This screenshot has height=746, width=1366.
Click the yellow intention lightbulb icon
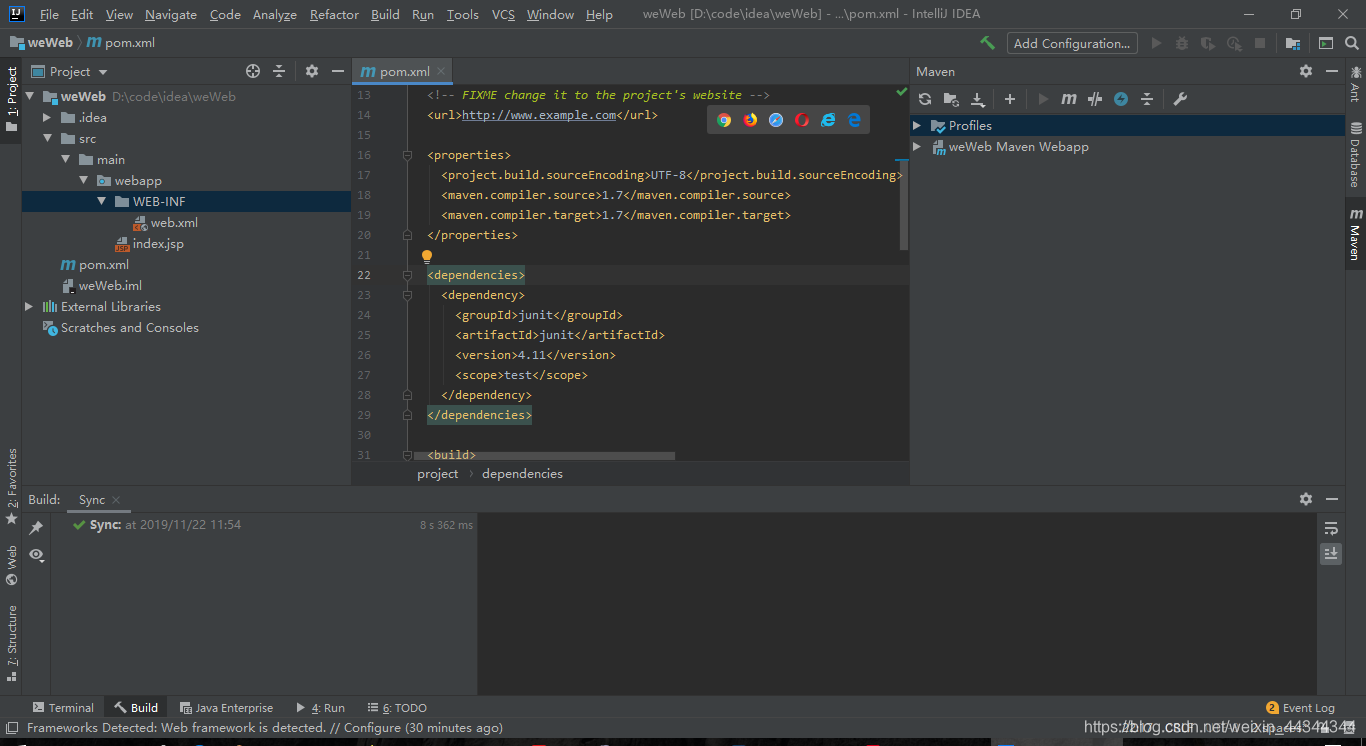tap(427, 256)
